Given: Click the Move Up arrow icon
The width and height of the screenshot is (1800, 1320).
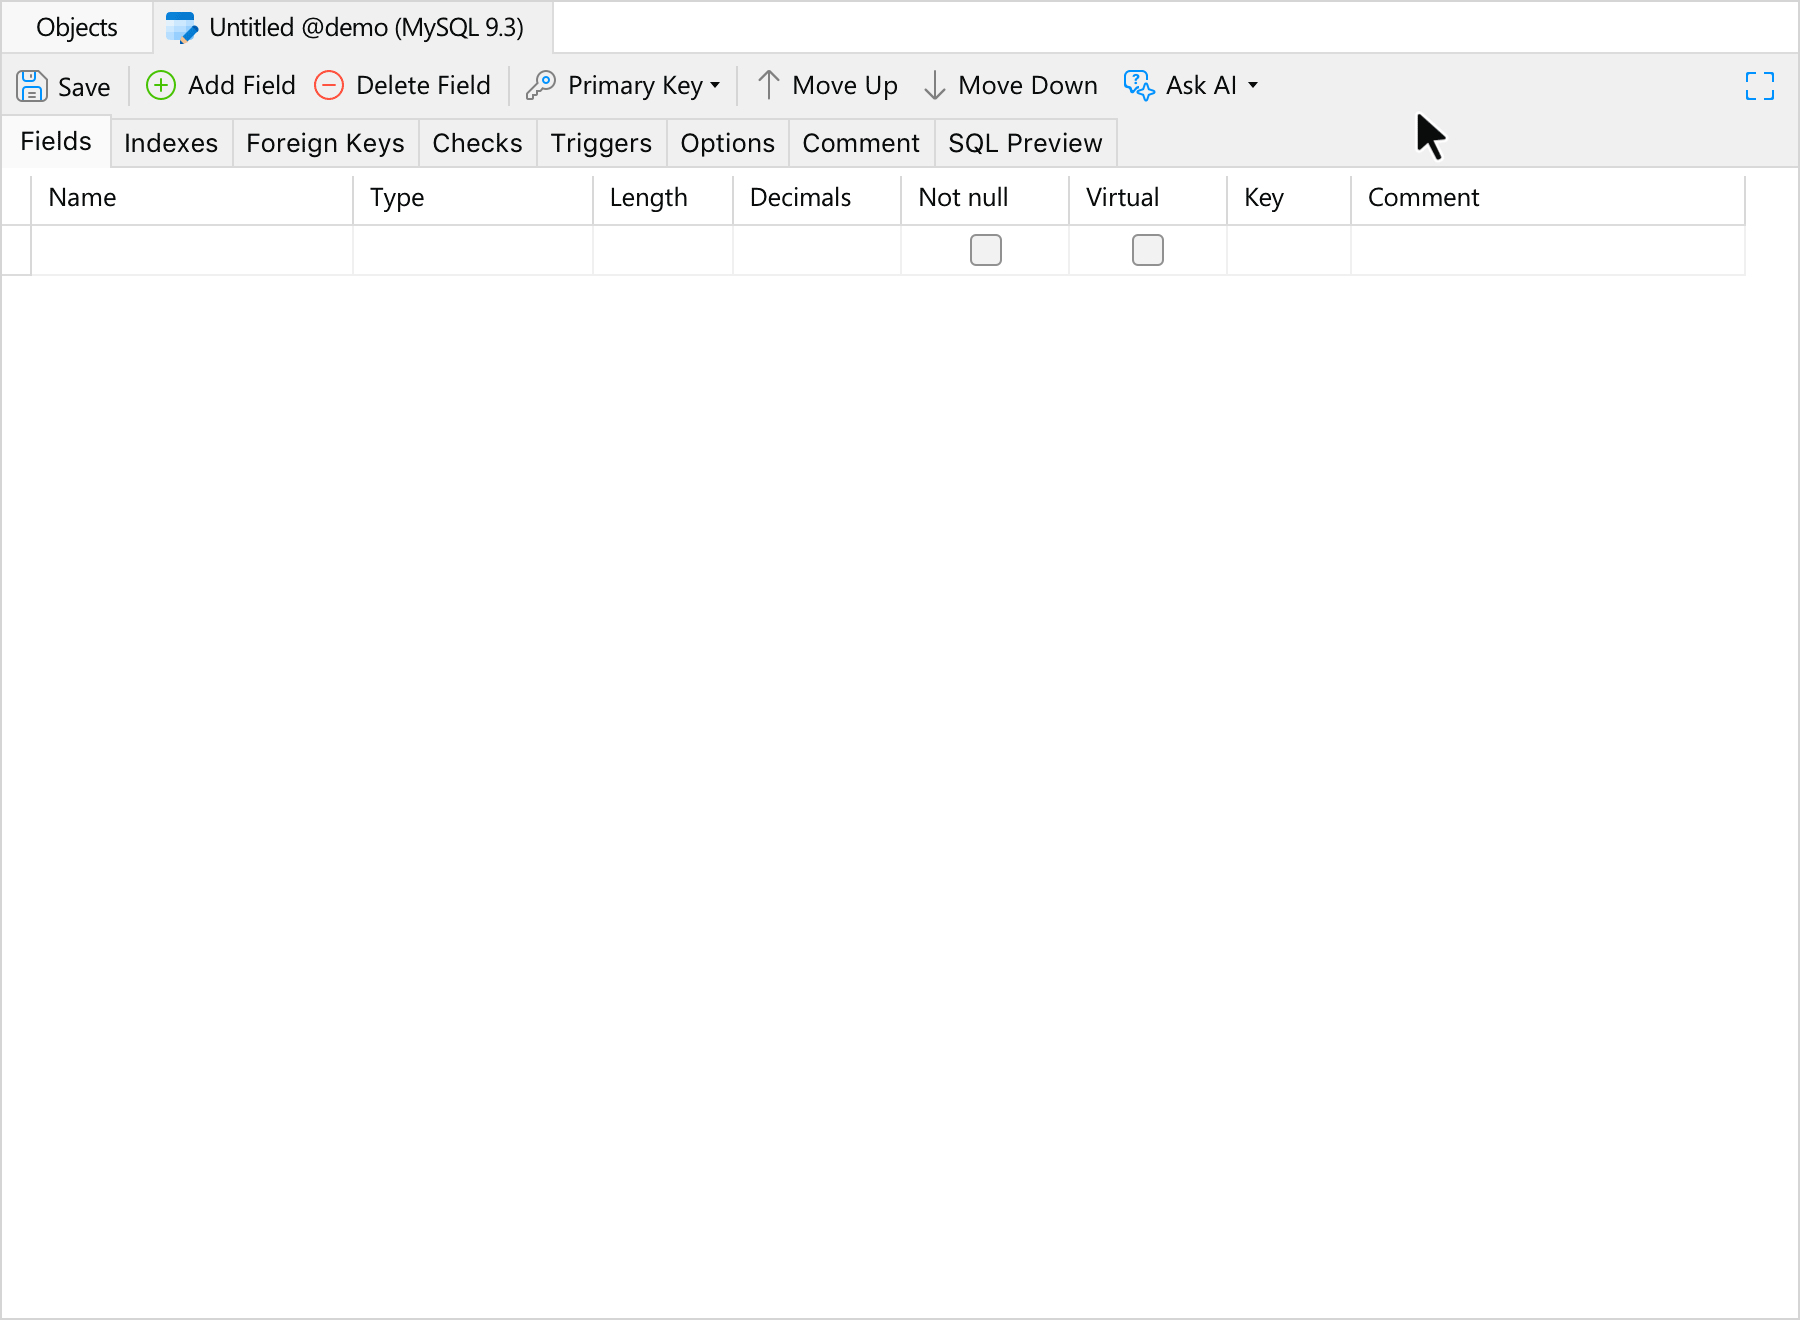Looking at the screenshot, I should [x=768, y=85].
